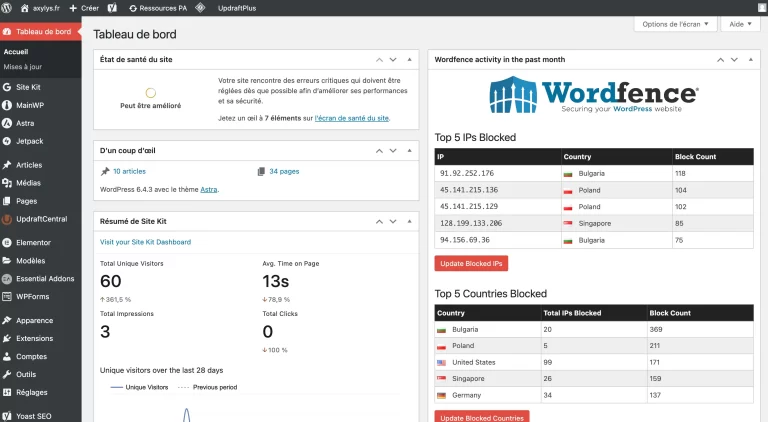Click the diamond icon in admin bar
Image resolution: width=768 pixels, height=422 pixels.
200,8
